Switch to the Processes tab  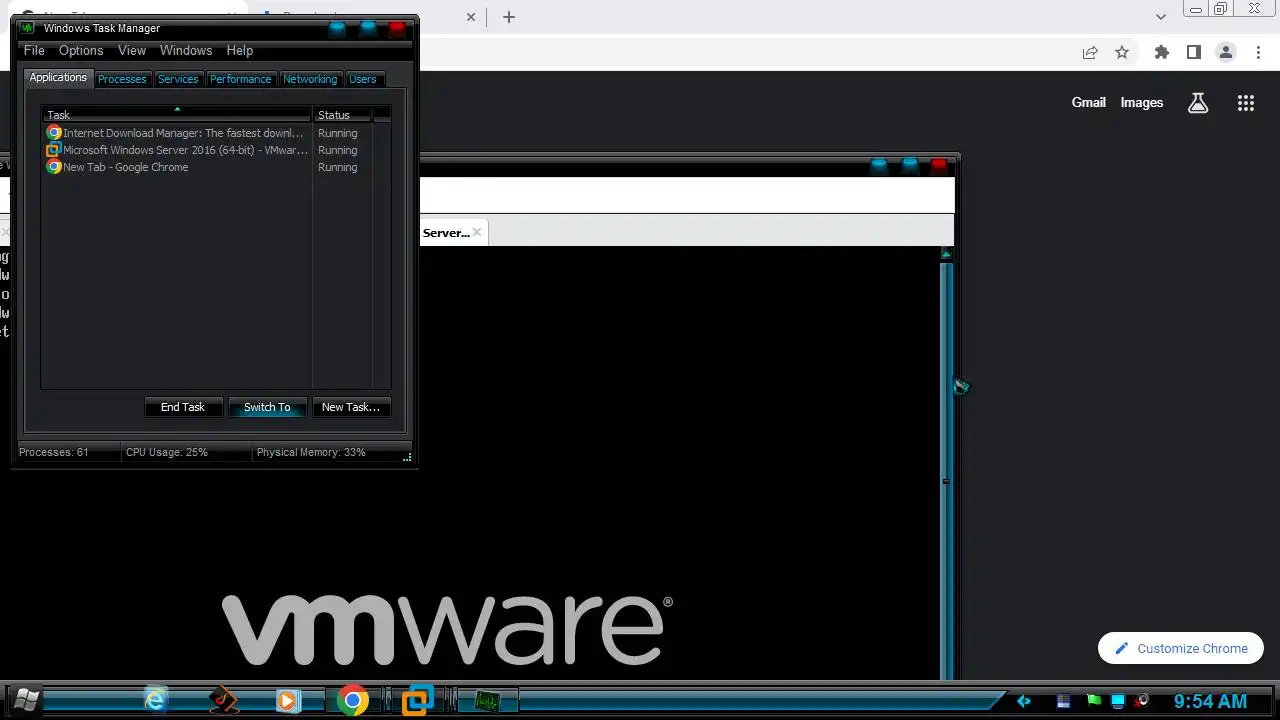tap(122, 79)
